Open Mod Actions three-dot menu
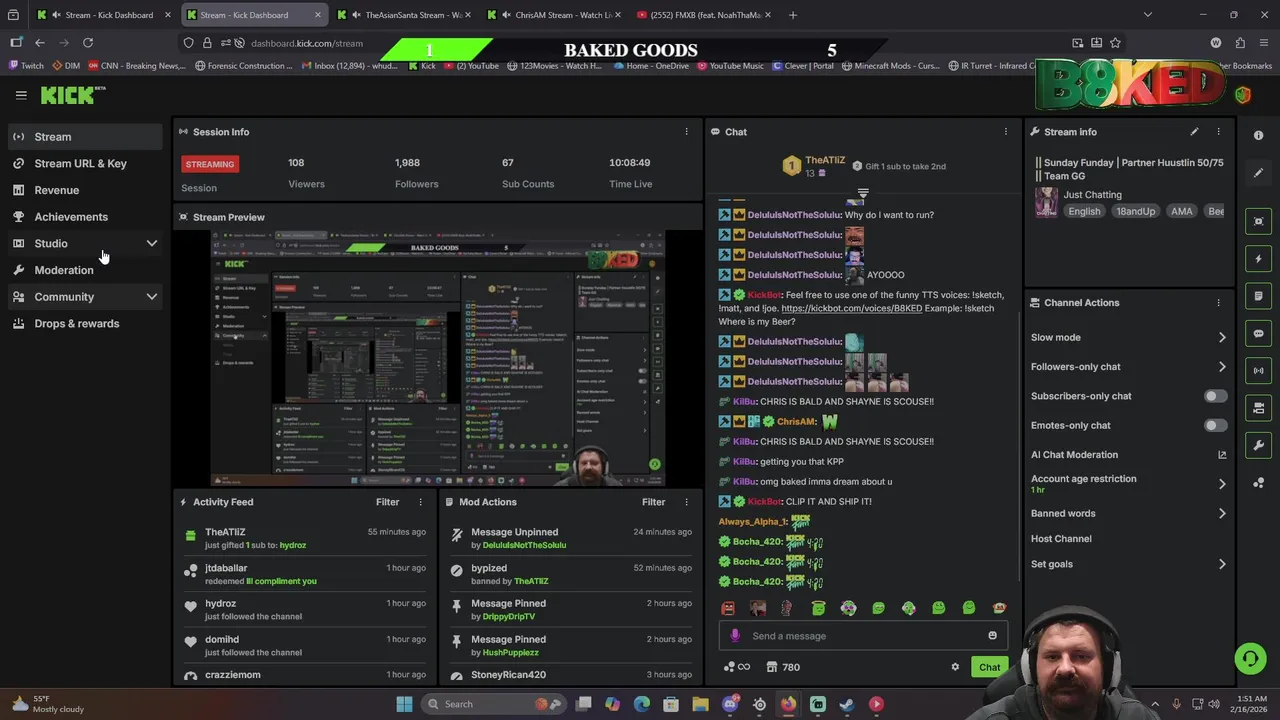The width and height of the screenshot is (1280, 720). pos(686,502)
